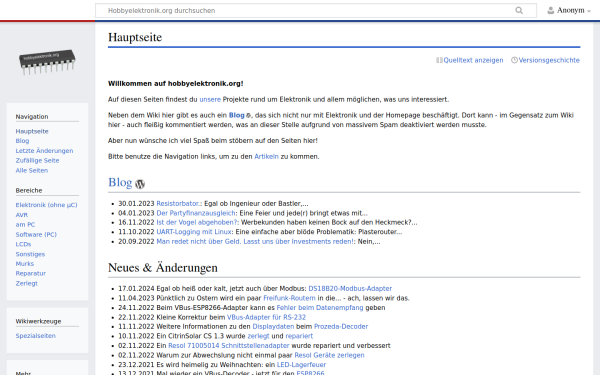Image resolution: width=600 pixels, height=375 pixels.
Task: Click the 'Neues & Änderungen' heading
Action: click(x=163, y=267)
